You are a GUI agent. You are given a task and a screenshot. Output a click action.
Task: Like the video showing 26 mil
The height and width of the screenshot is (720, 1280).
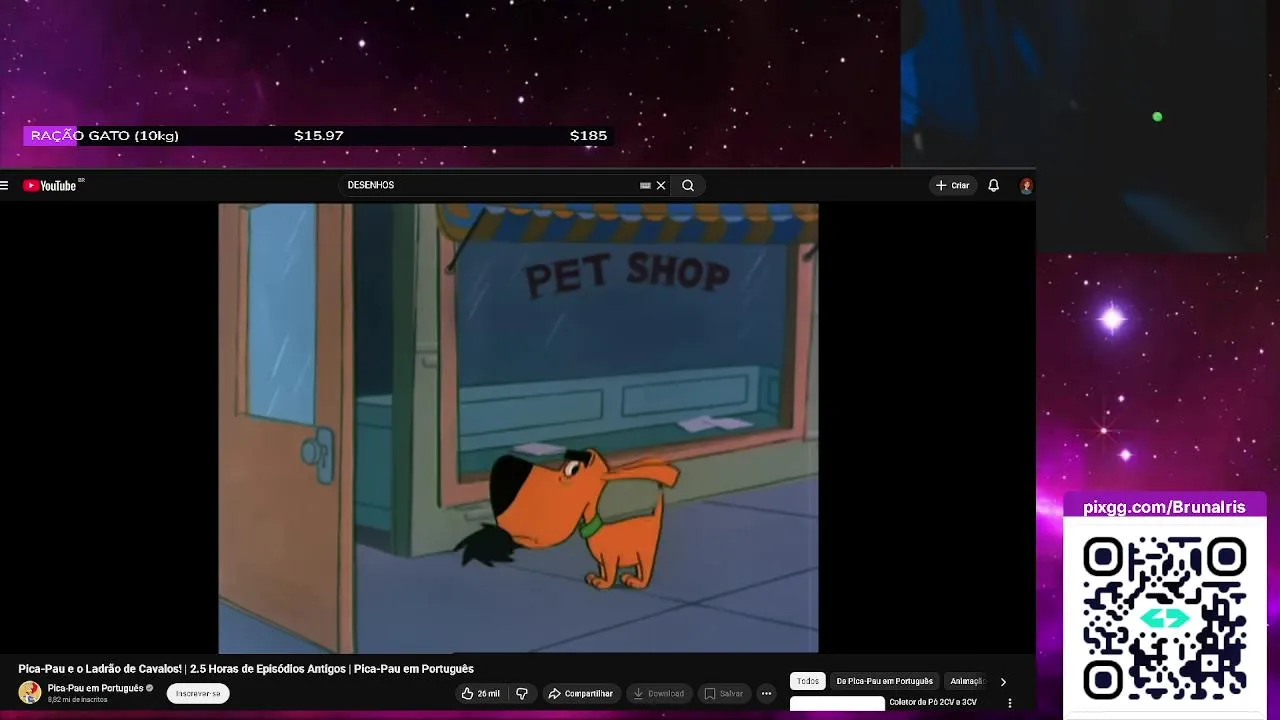pyautogui.click(x=481, y=693)
